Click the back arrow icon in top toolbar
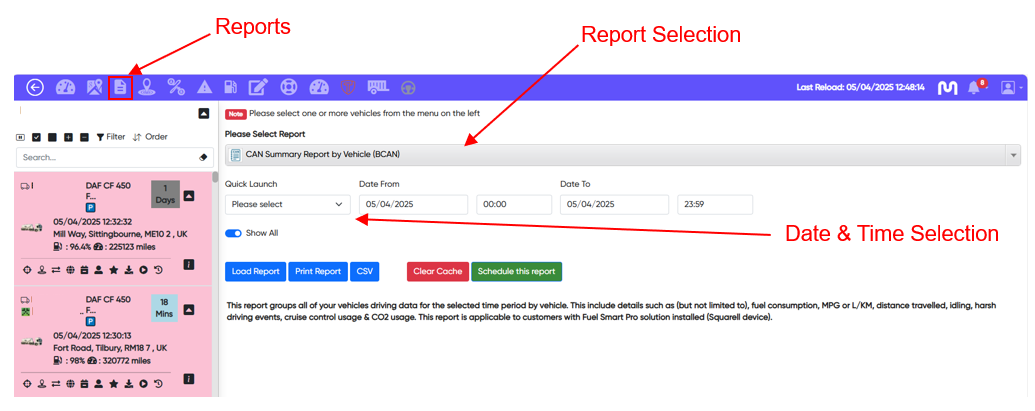The height and width of the screenshot is (411, 1035). (35, 88)
